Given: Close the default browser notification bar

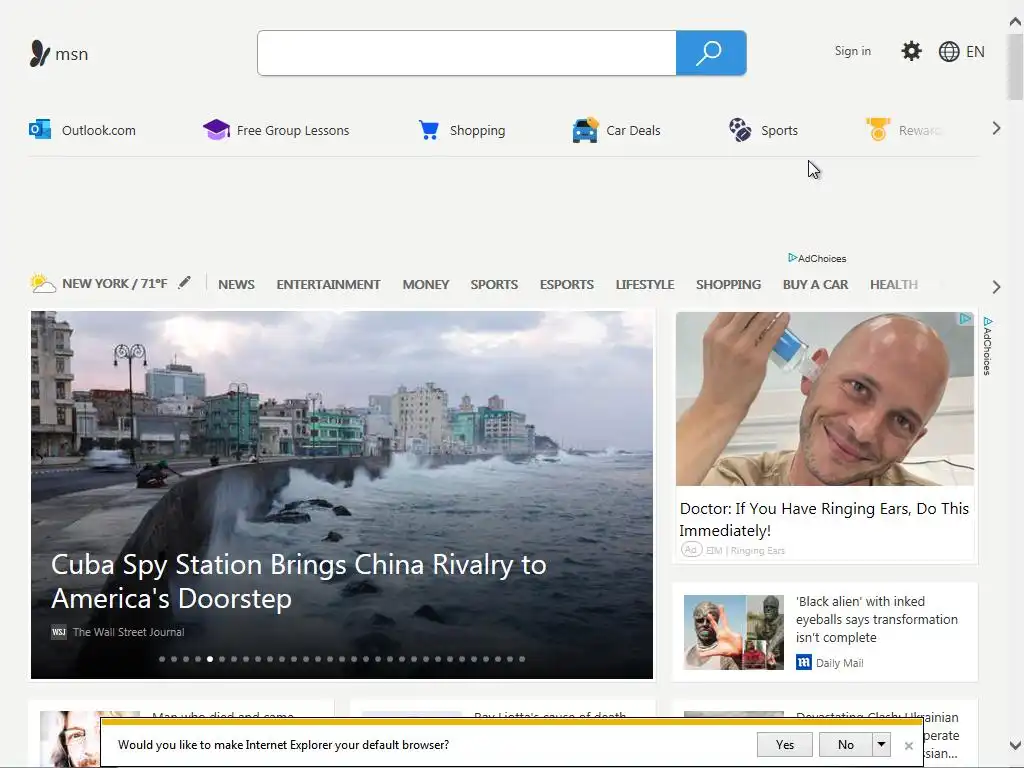Looking at the screenshot, I should [x=908, y=745].
